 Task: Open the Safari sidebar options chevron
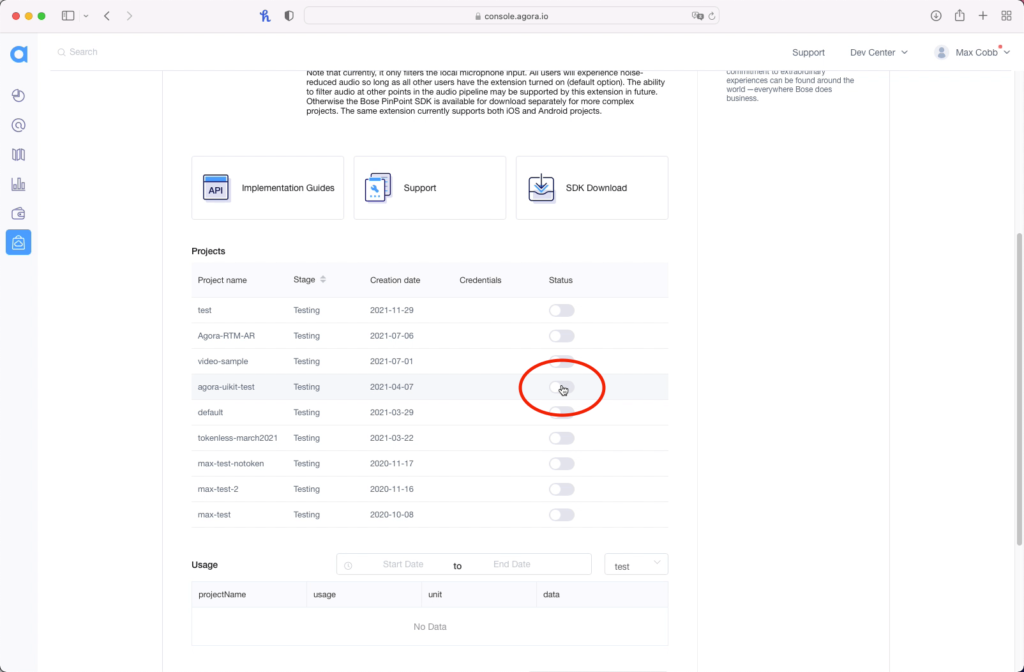(86, 16)
